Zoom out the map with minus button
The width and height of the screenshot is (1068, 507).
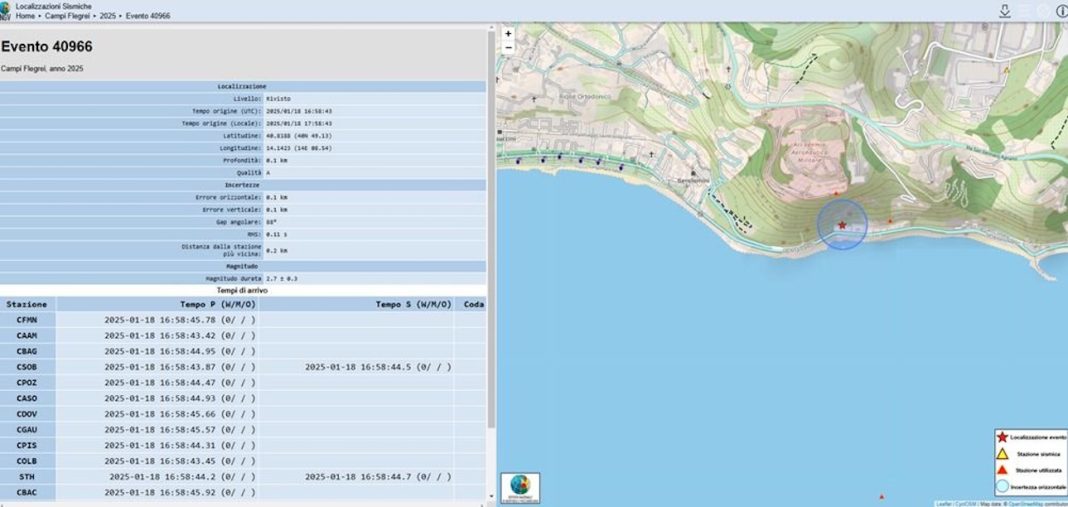pyautogui.click(x=508, y=47)
